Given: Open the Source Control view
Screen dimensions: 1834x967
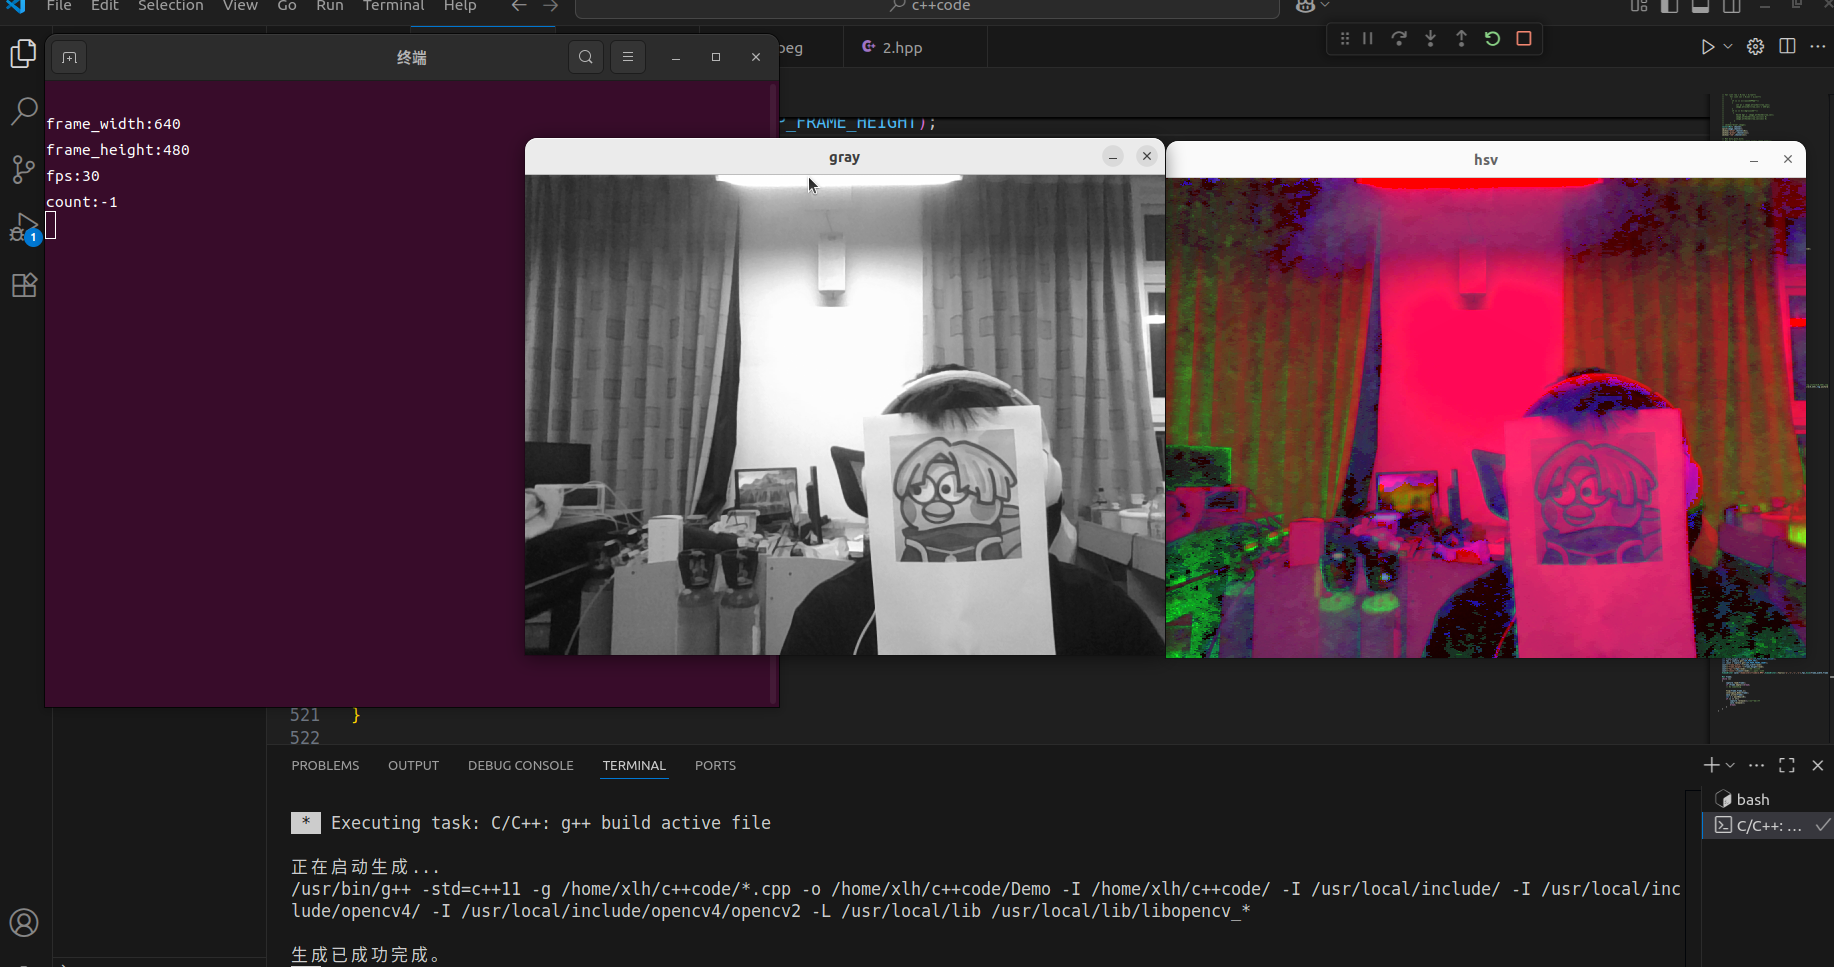Looking at the screenshot, I should coord(24,169).
